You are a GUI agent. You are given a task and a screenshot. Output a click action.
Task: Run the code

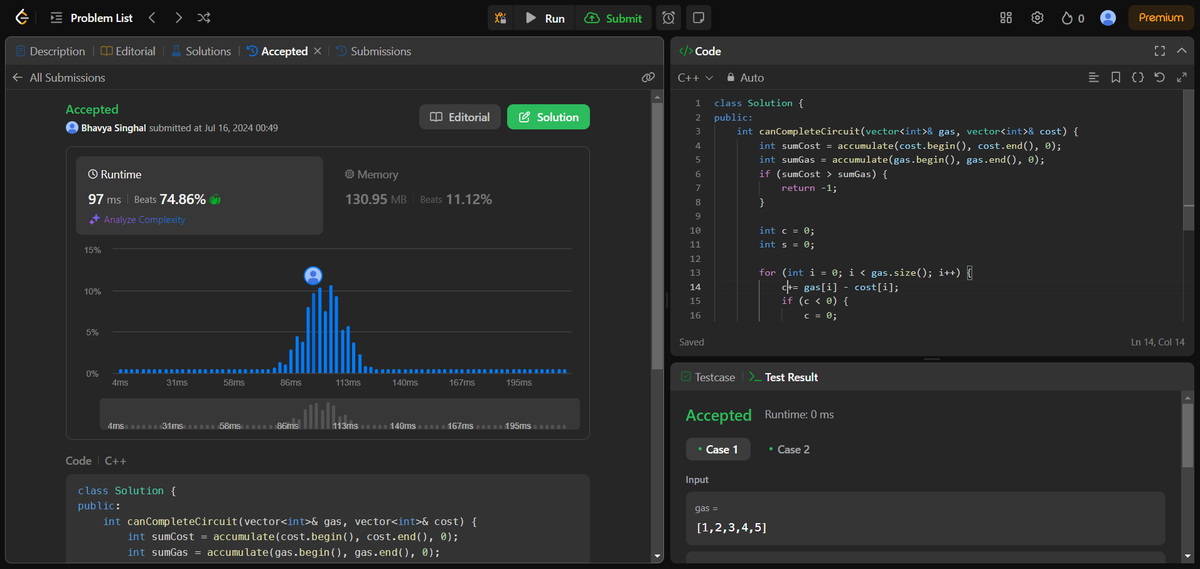click(545, 18)
